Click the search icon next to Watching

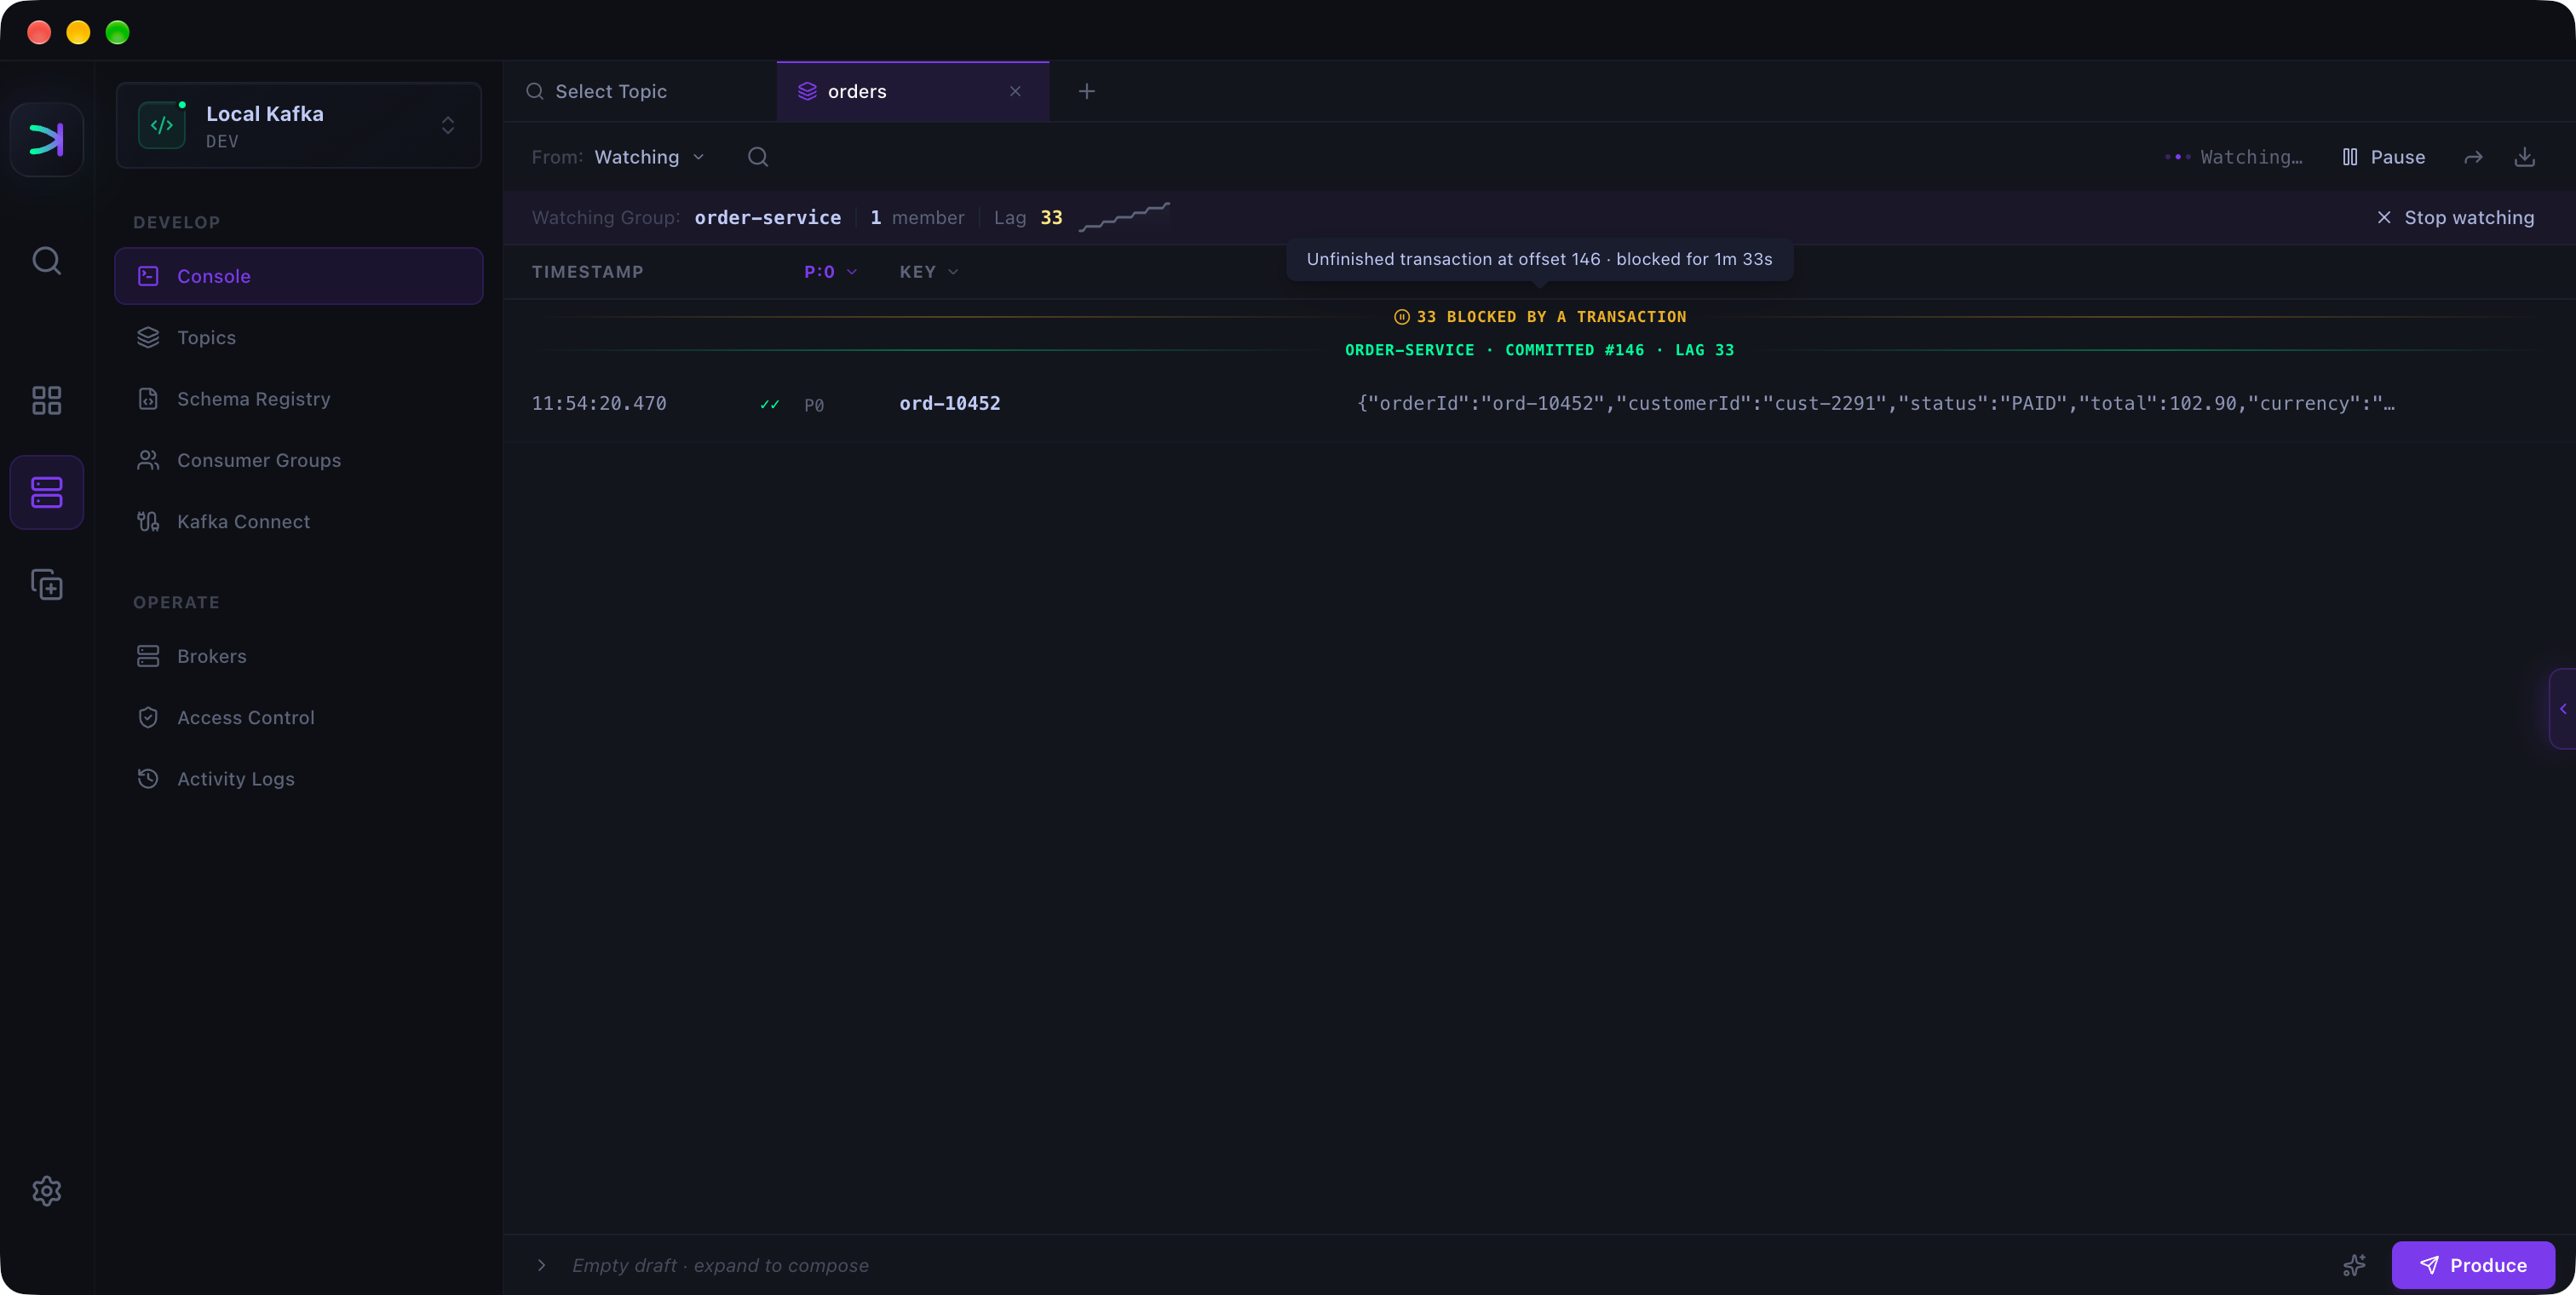[758, 157]
